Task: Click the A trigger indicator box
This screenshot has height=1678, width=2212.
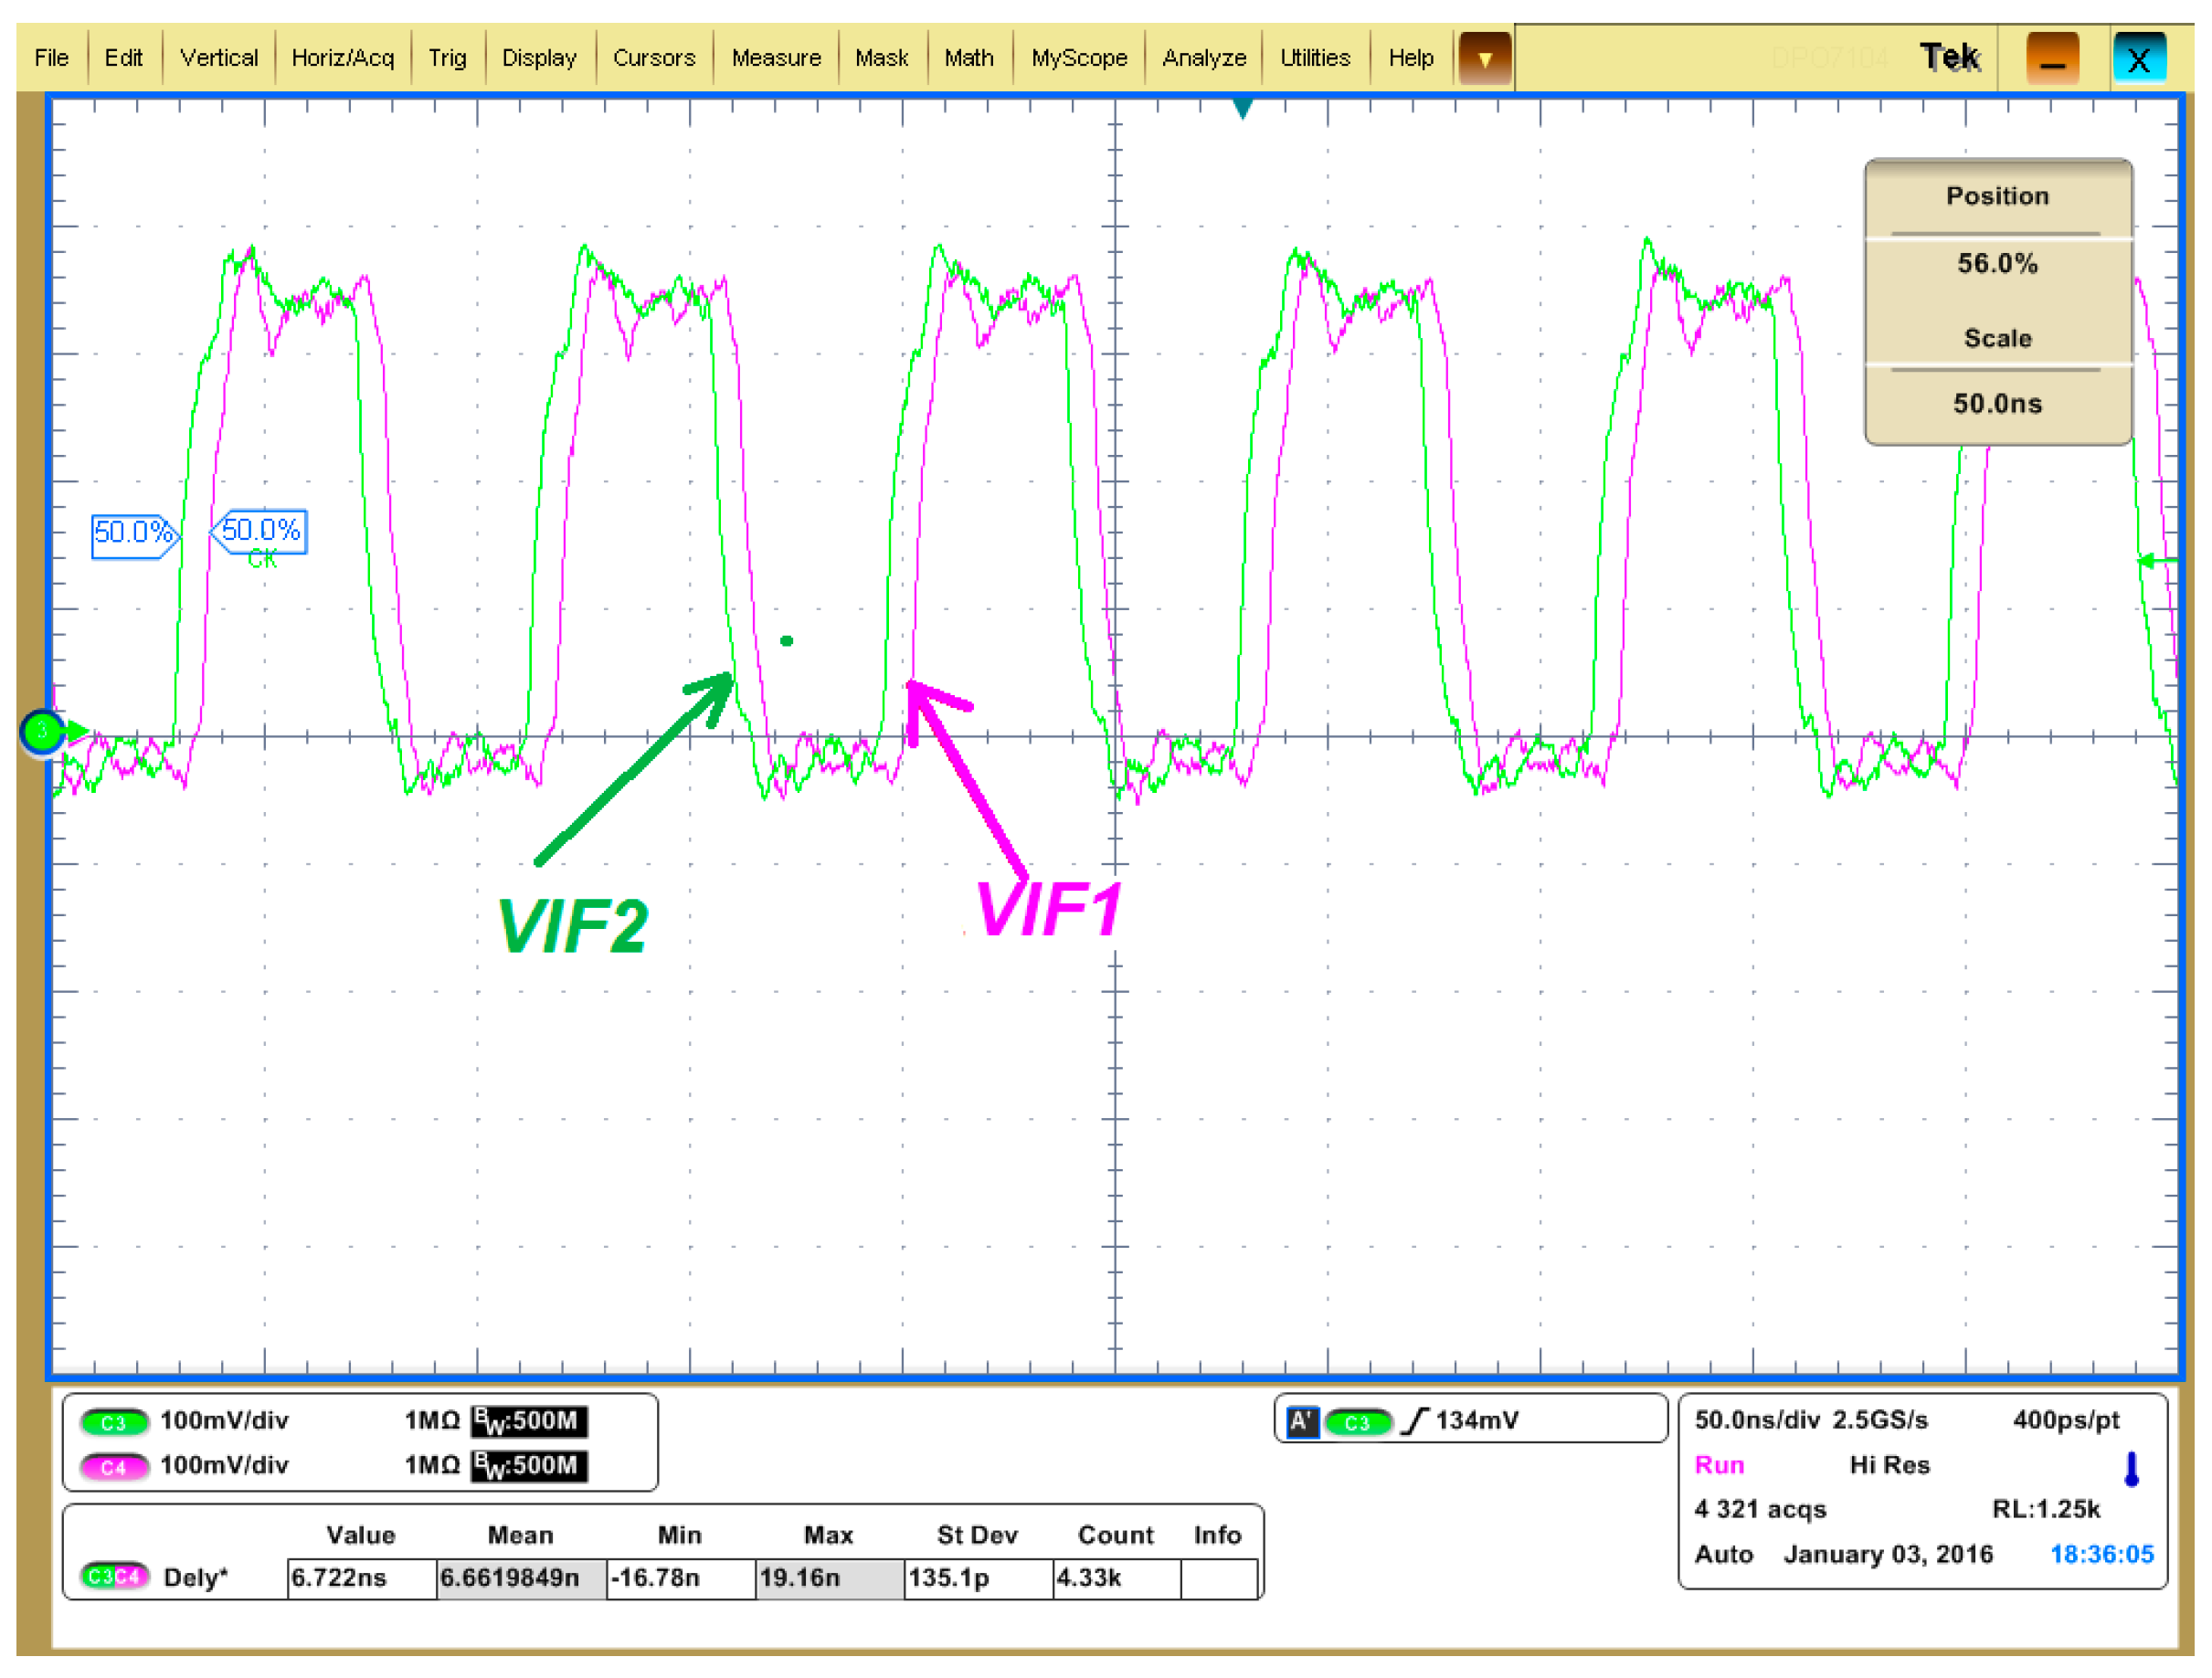Action: (1301, 1421)
